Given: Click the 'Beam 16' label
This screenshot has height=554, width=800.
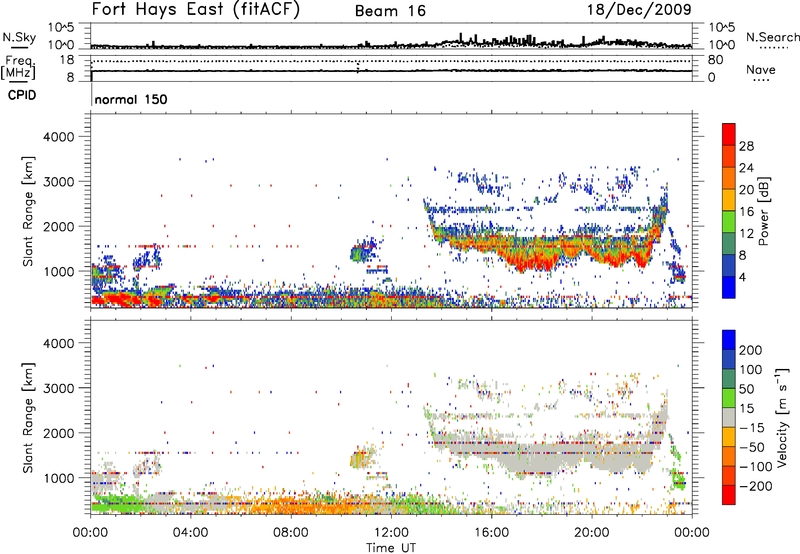Looking at the screenshot, I should [390, 11].
